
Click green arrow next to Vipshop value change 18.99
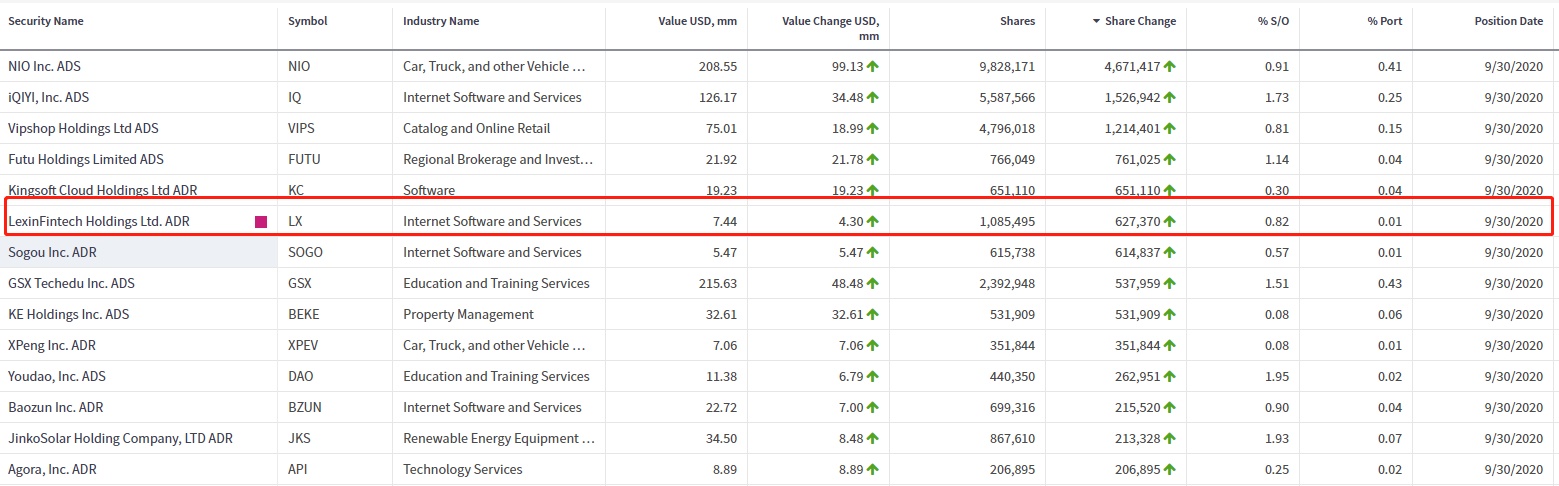[872, 129]
